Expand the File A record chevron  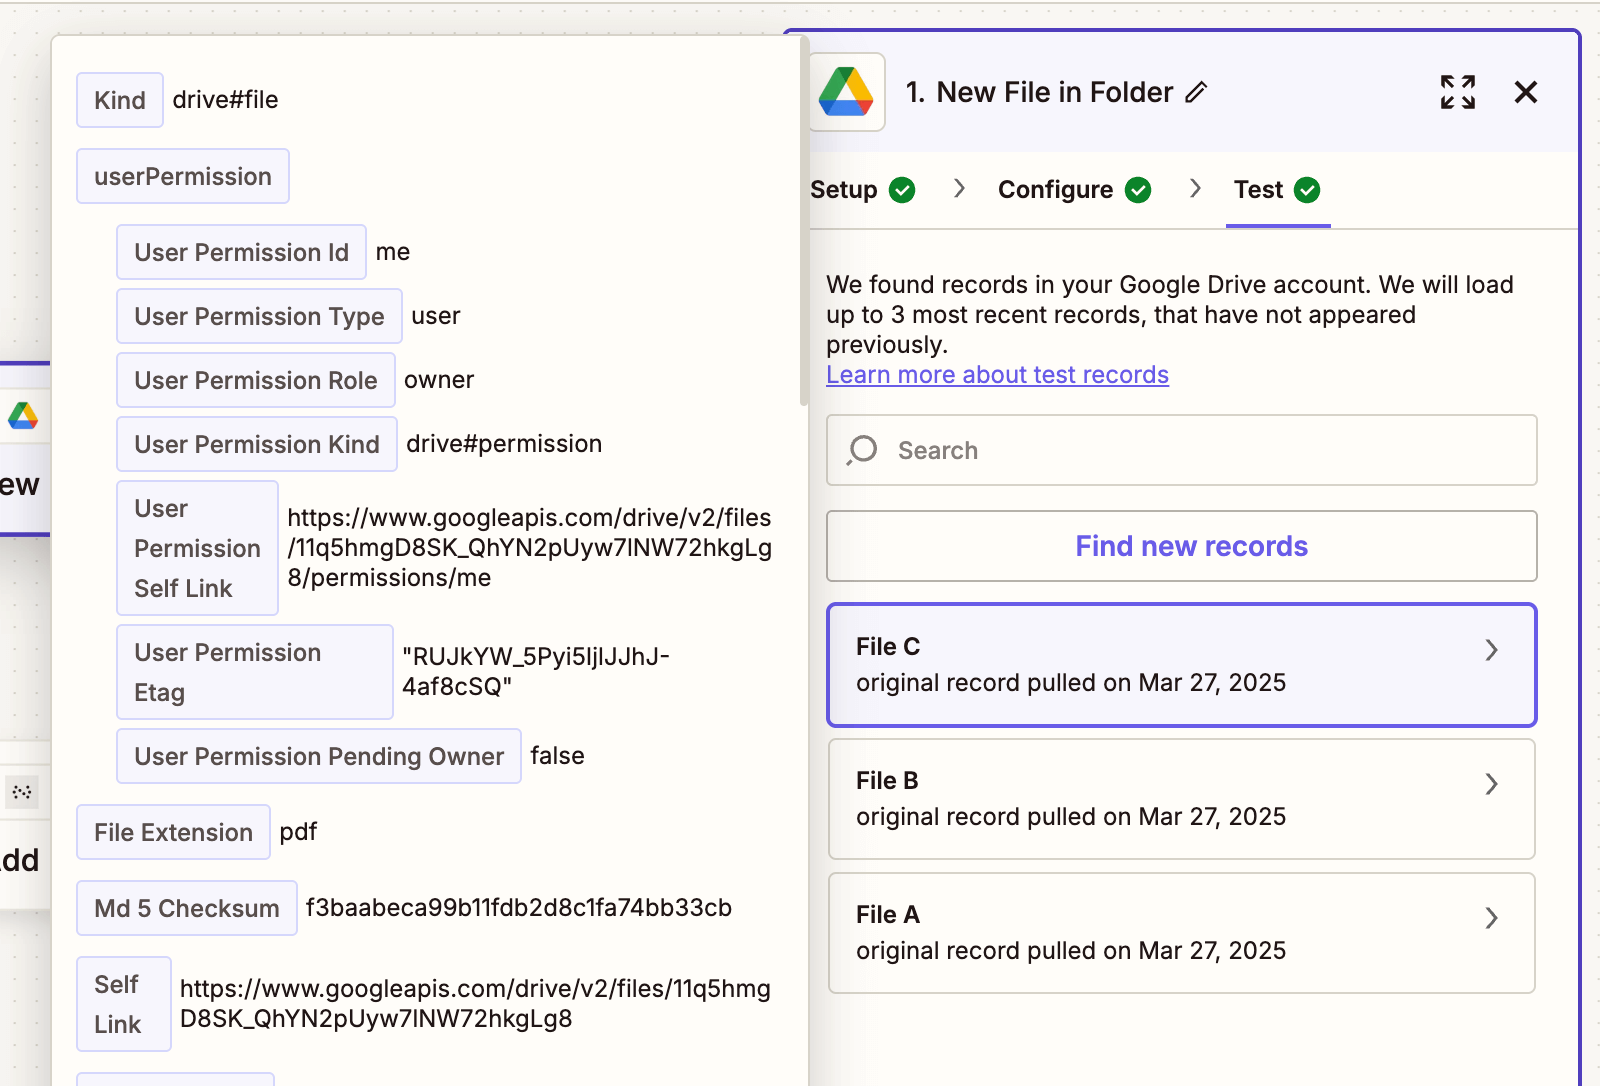[1491, 918]
